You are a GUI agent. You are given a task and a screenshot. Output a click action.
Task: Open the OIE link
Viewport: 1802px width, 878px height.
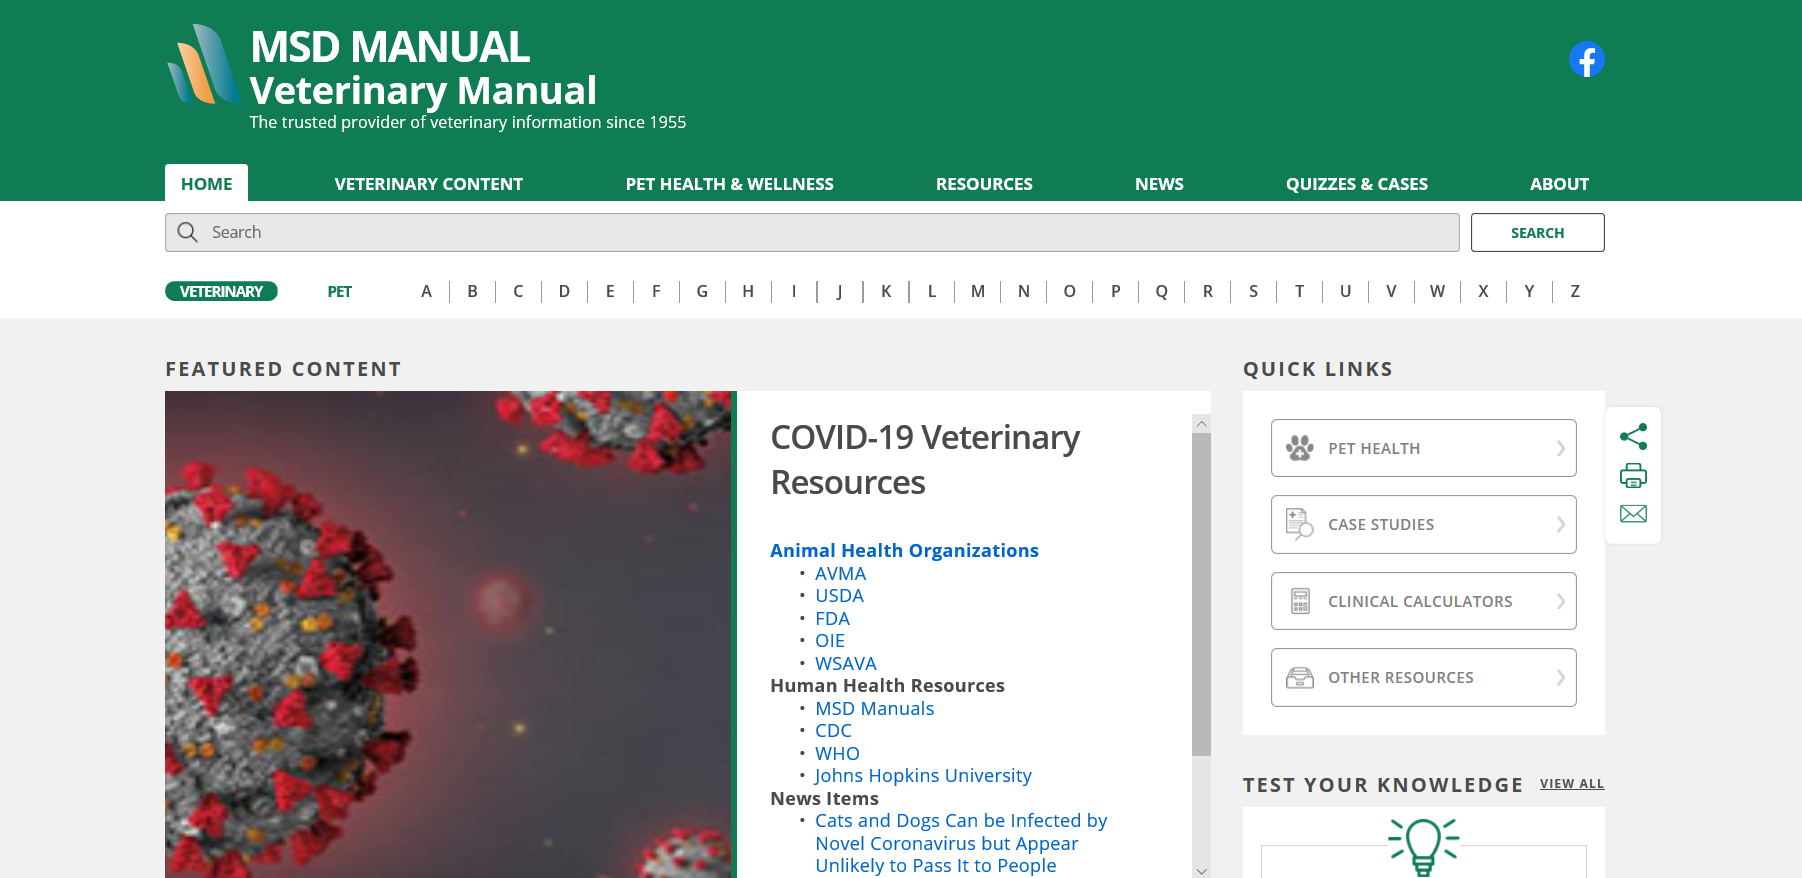tap(830, 641)
